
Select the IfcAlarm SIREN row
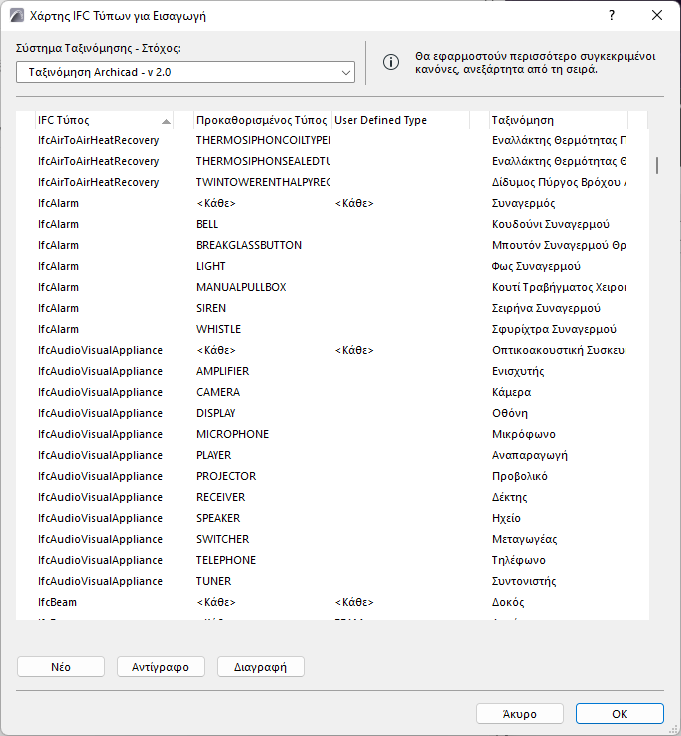(x=332, y=308)
